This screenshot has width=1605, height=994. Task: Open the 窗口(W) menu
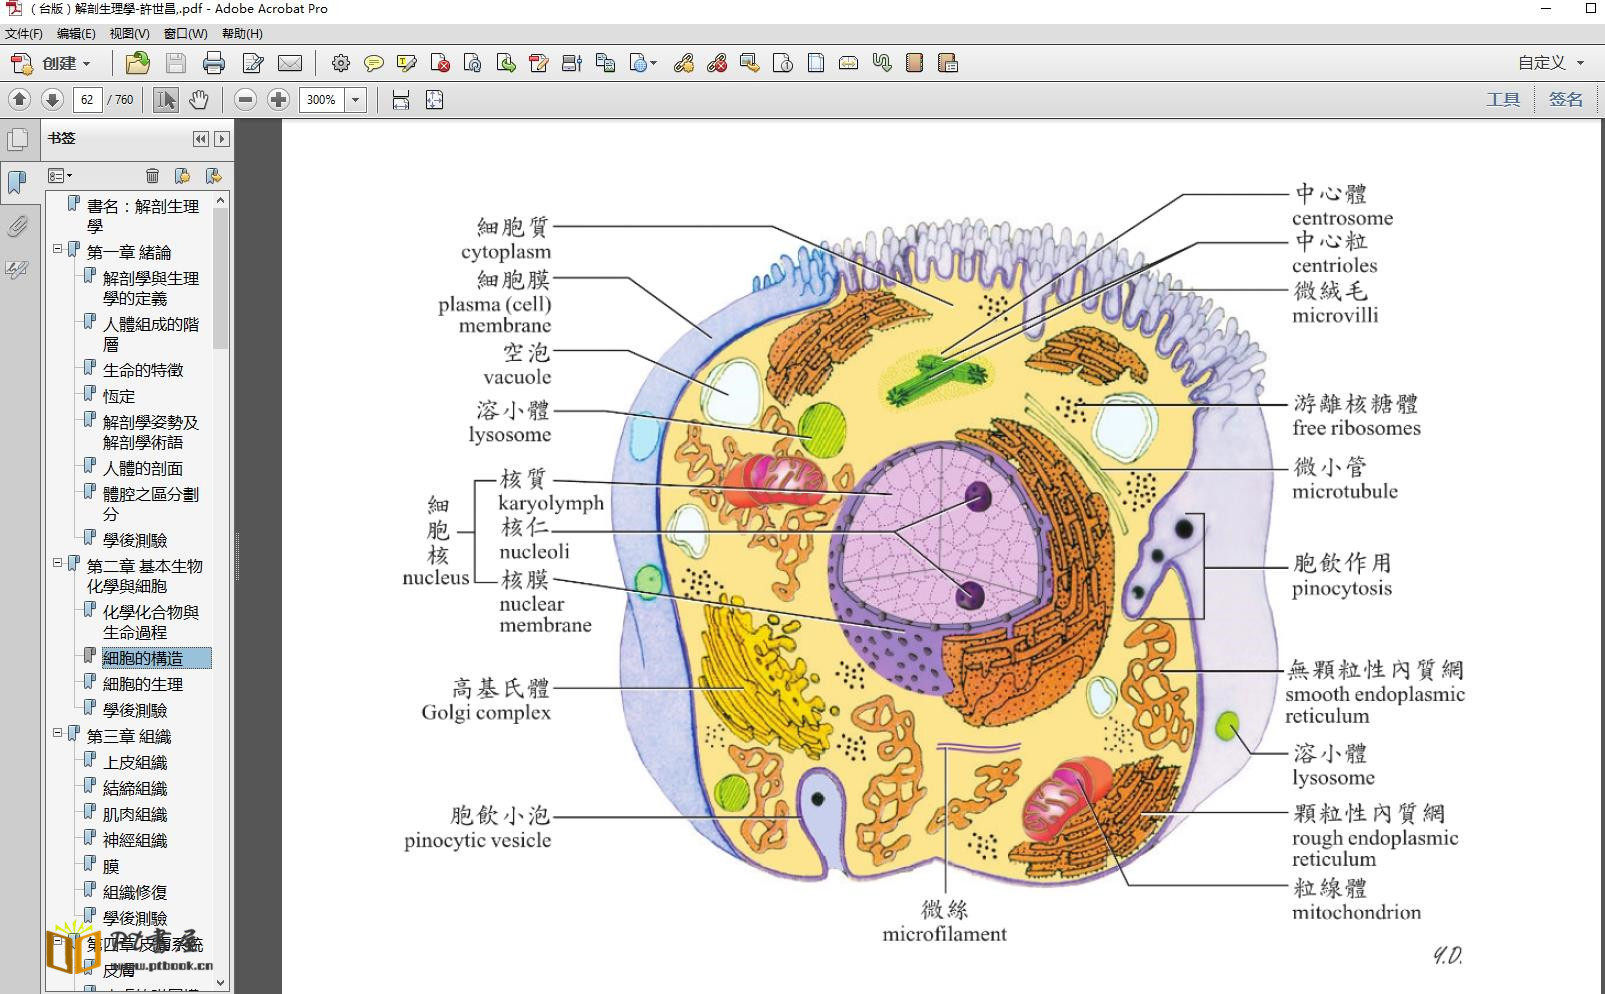pyautogui.click(x=186, y=33)
